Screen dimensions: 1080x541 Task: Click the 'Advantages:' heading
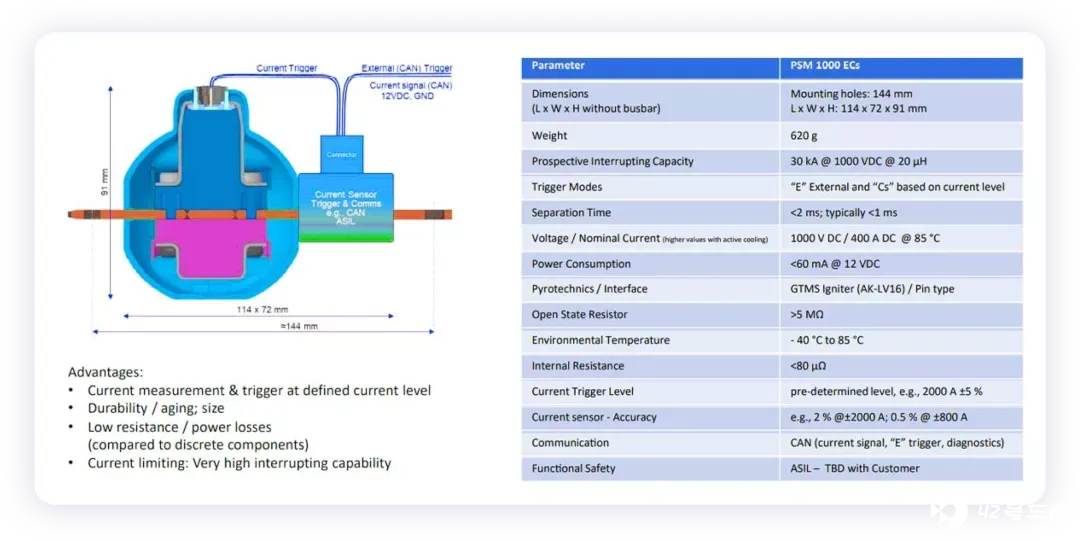point(105,372)
